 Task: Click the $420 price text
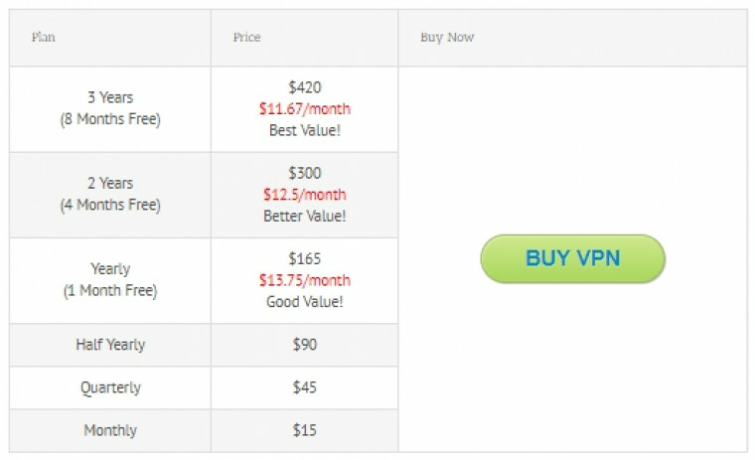305,87
